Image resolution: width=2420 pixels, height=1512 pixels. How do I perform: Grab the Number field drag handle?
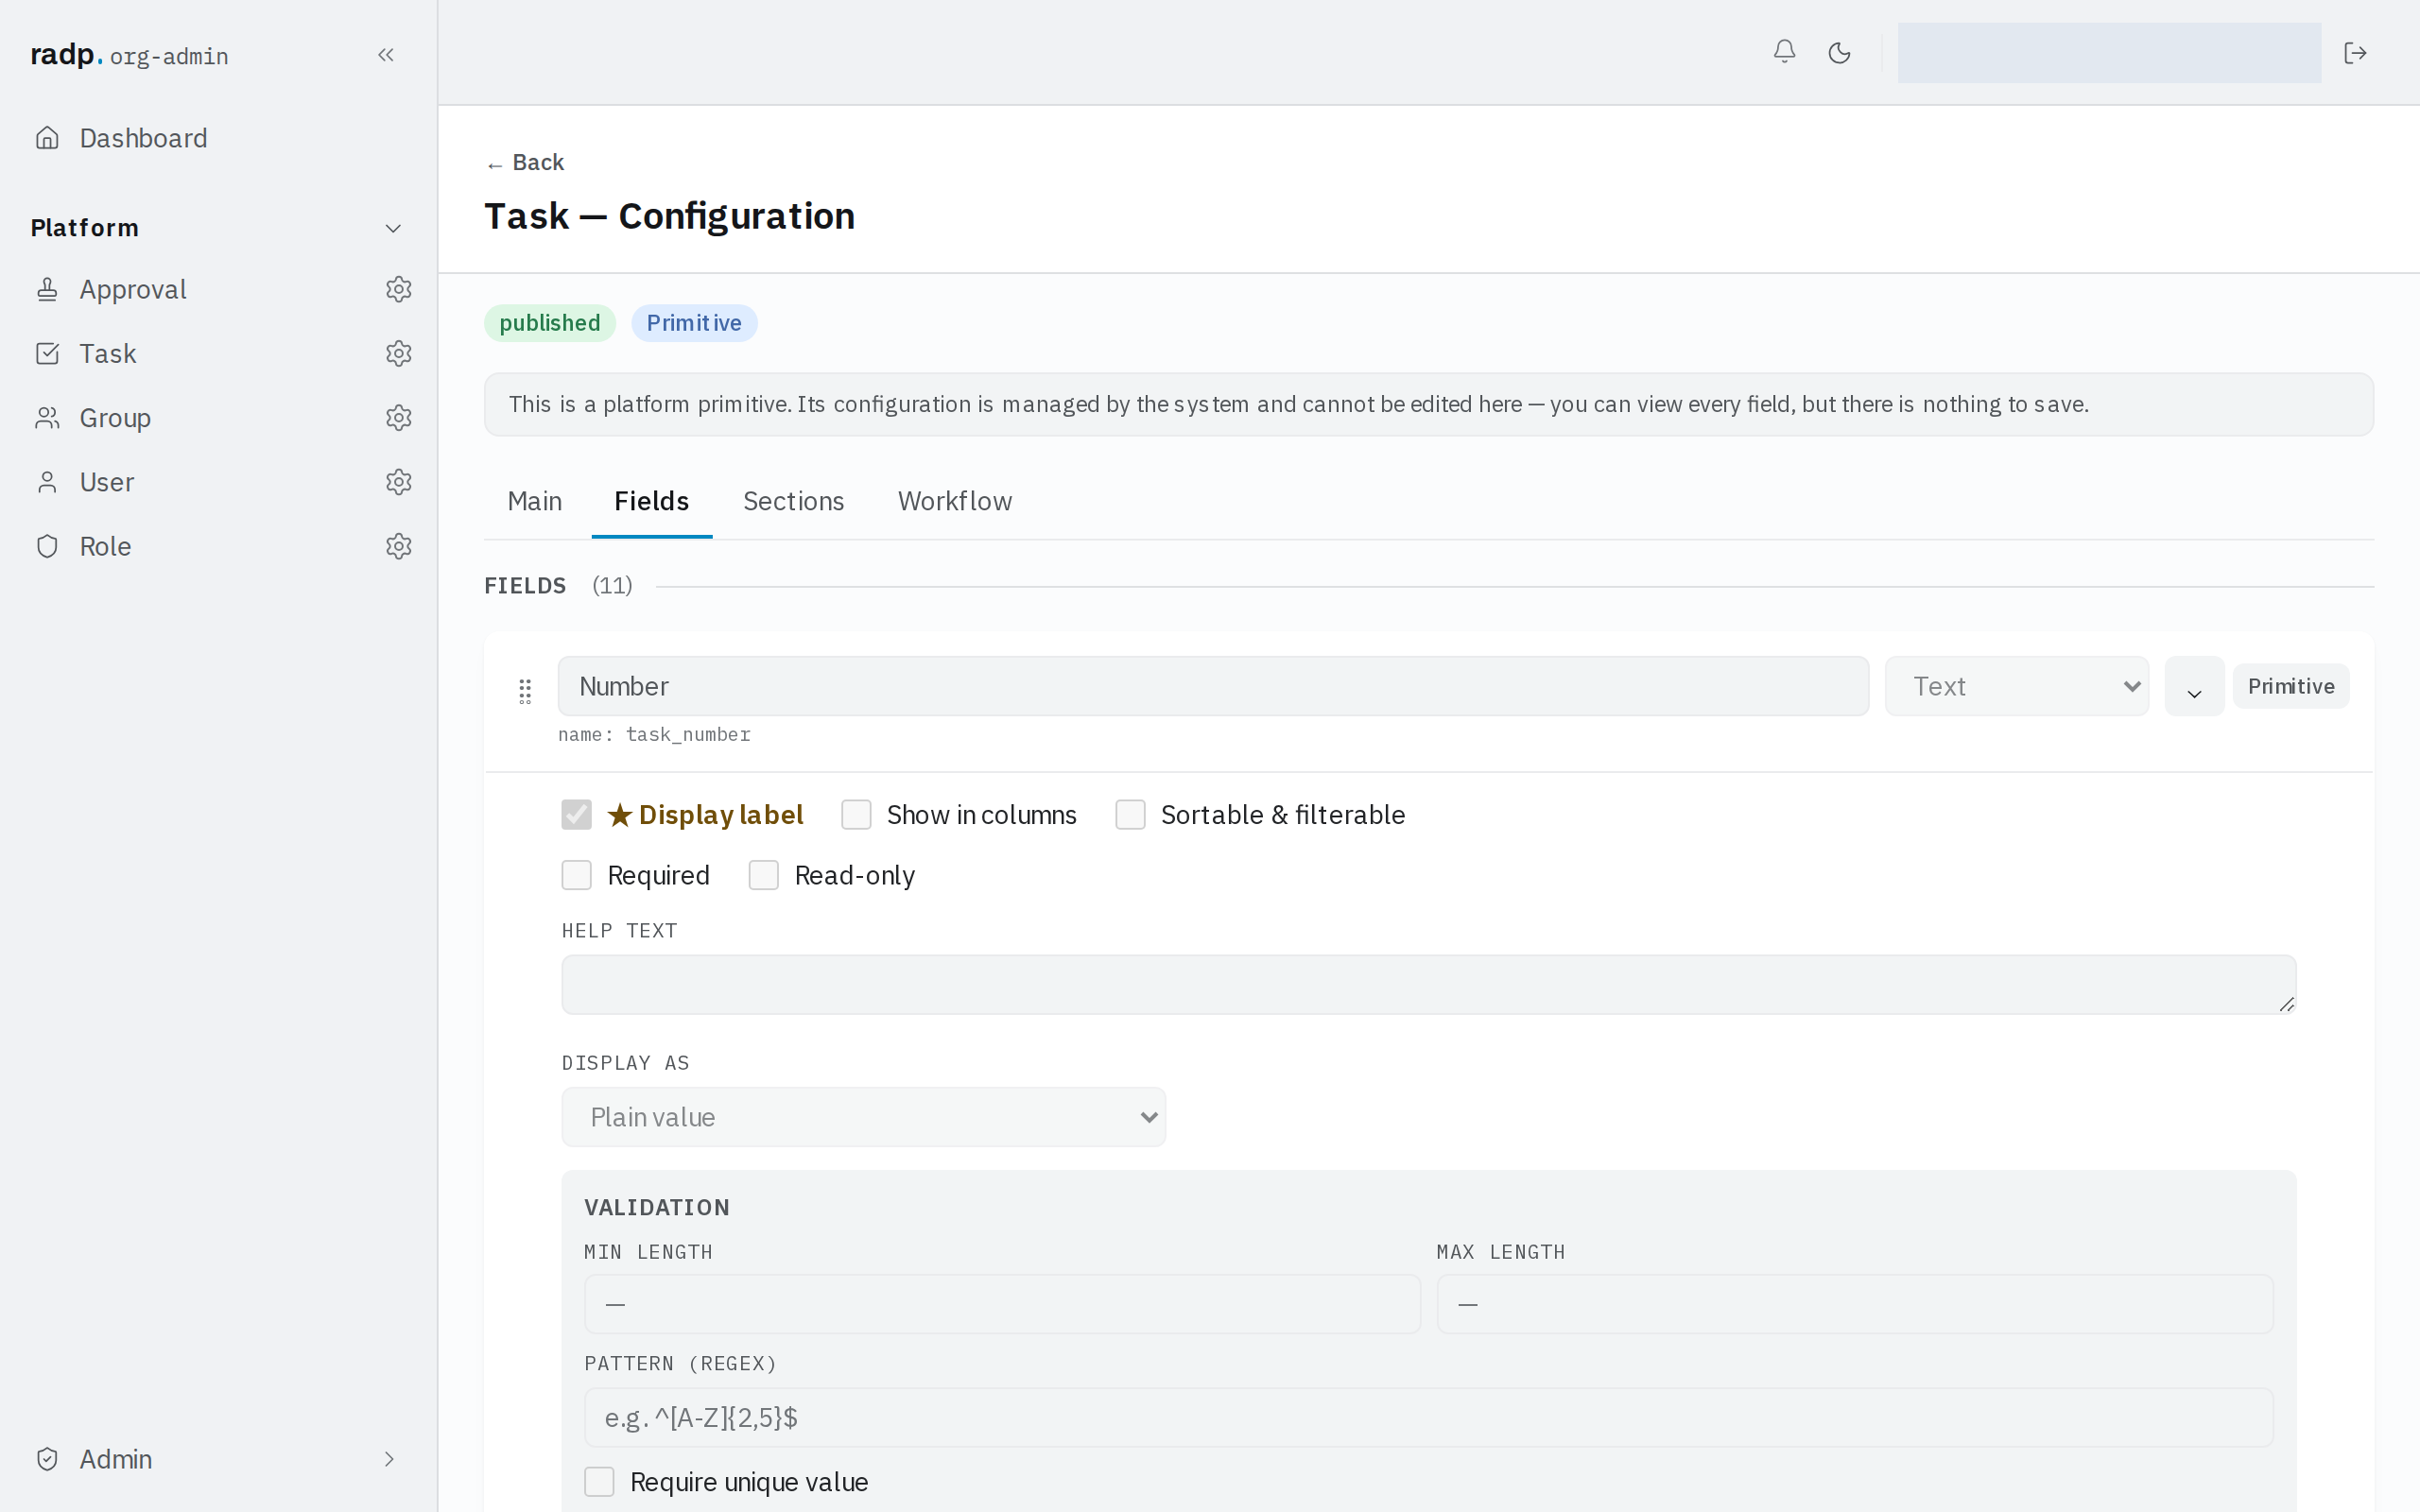525,691
